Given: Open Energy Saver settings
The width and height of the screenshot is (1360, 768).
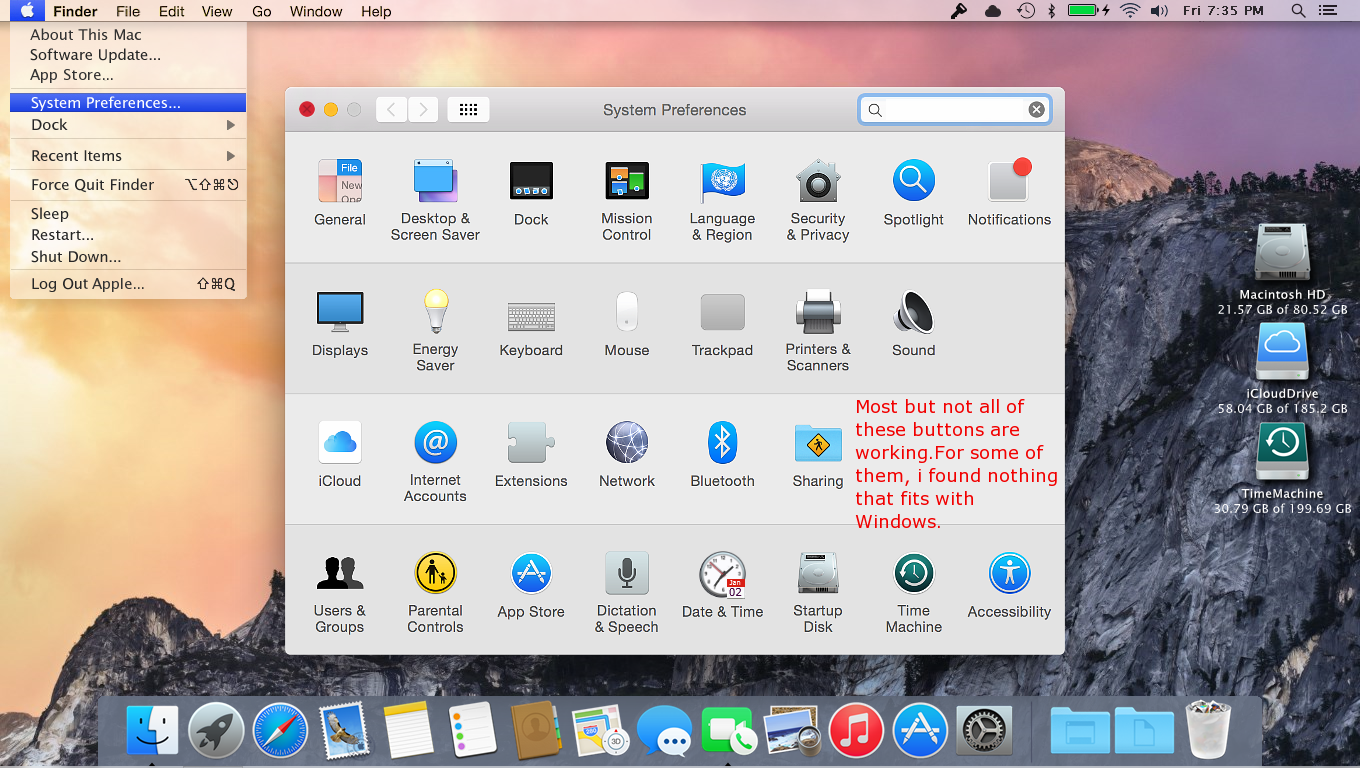Looking at the screenshot, I should pyautogui.click(x=435, y=330).
